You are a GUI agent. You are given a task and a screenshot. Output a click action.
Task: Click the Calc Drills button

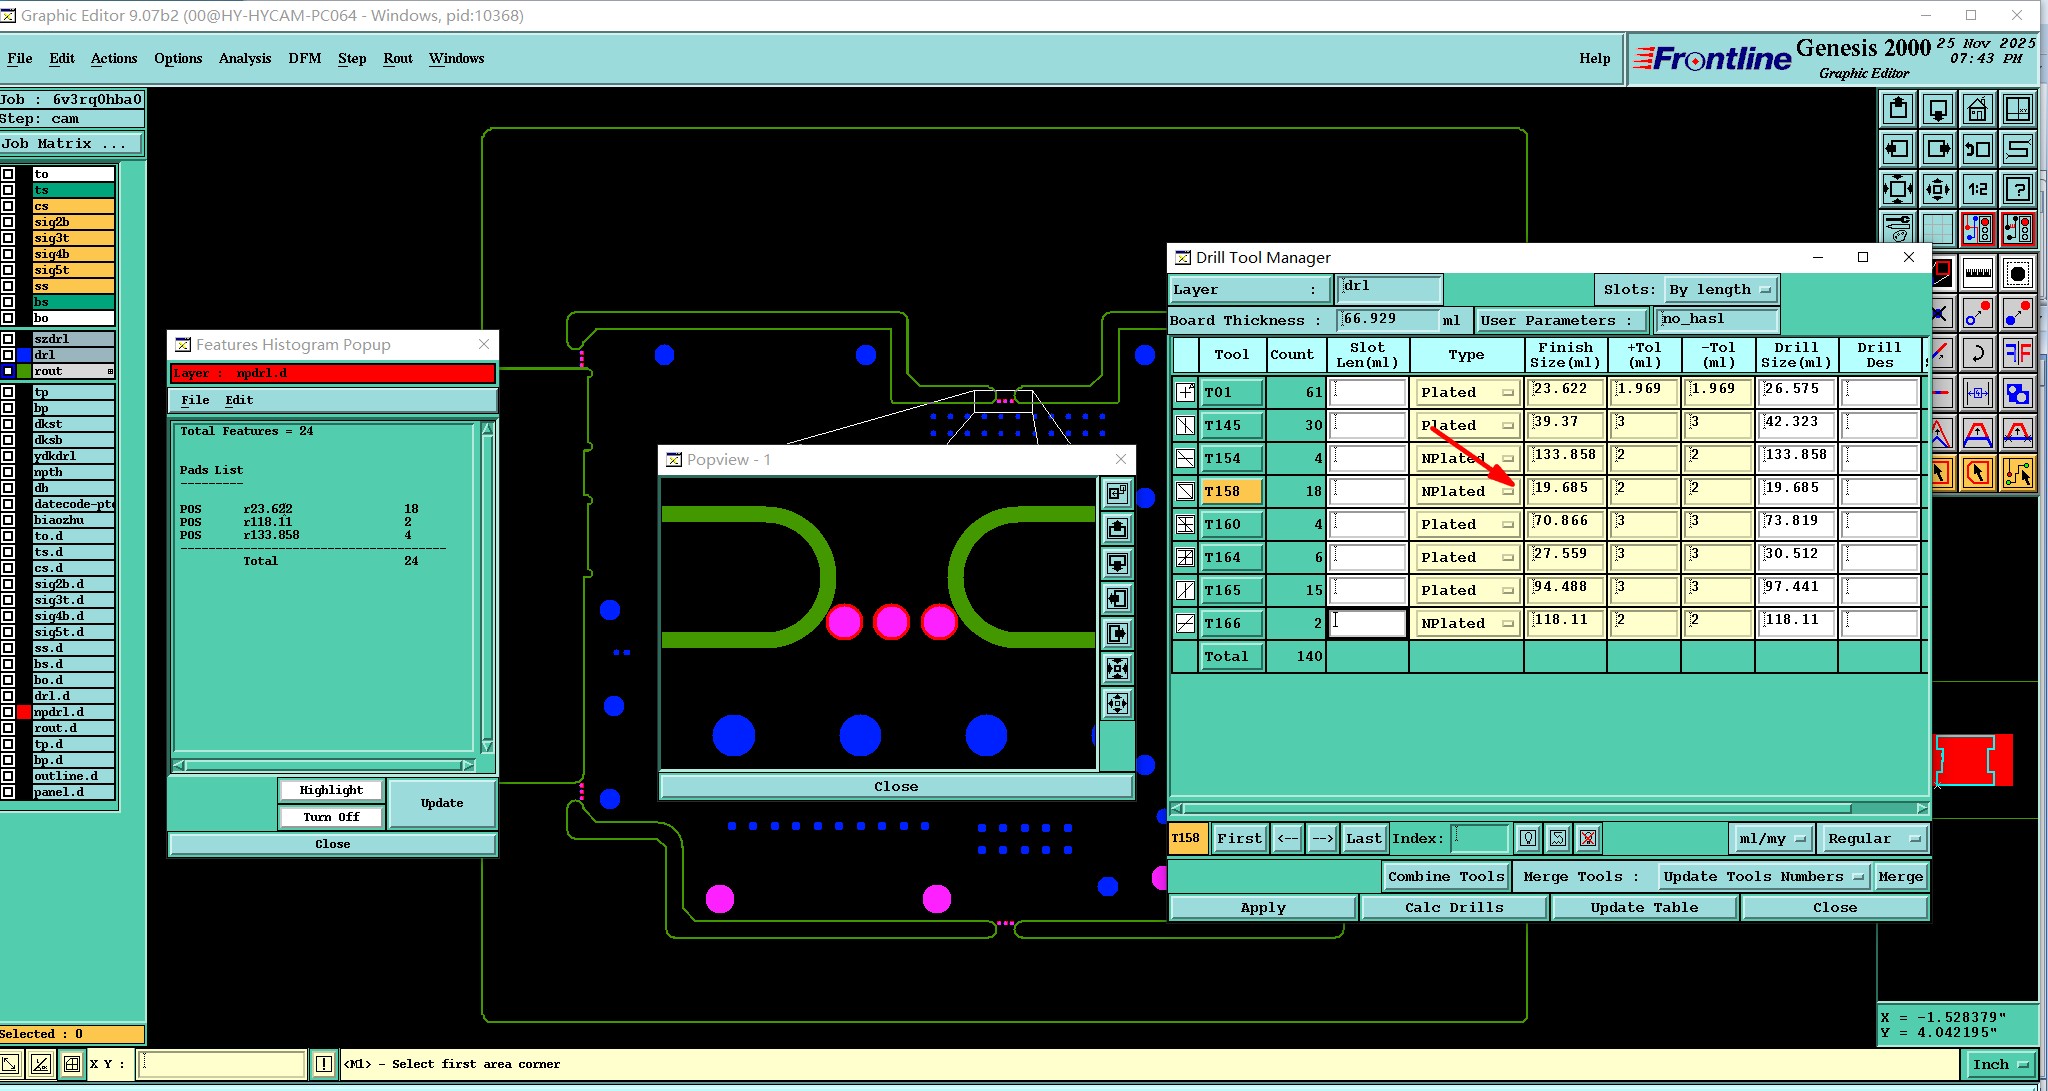tap(1453, 907)
